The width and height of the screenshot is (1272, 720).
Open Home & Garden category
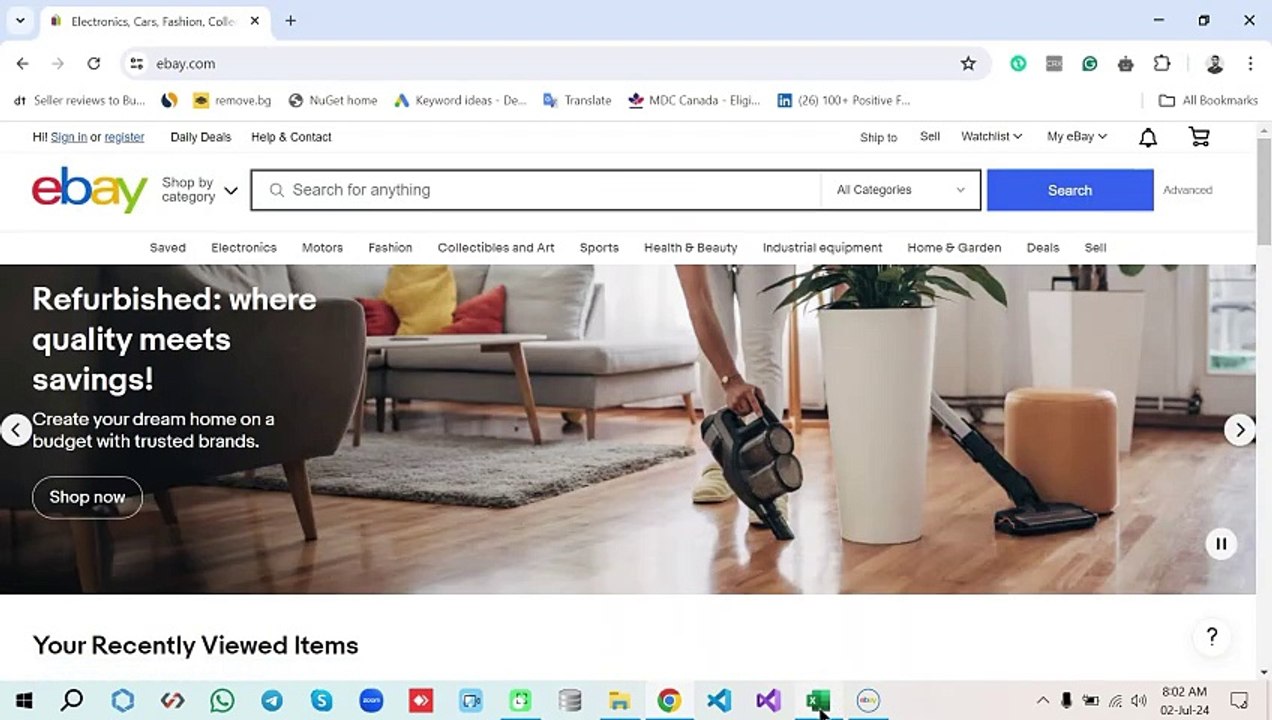(954, 248)
